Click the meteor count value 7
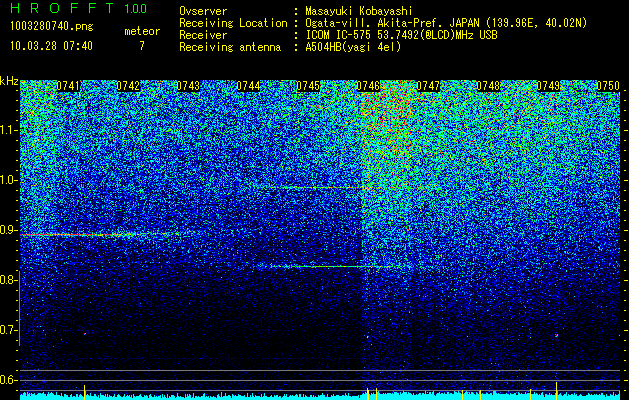This screenshot has height=400, width=629. point(142,46)
